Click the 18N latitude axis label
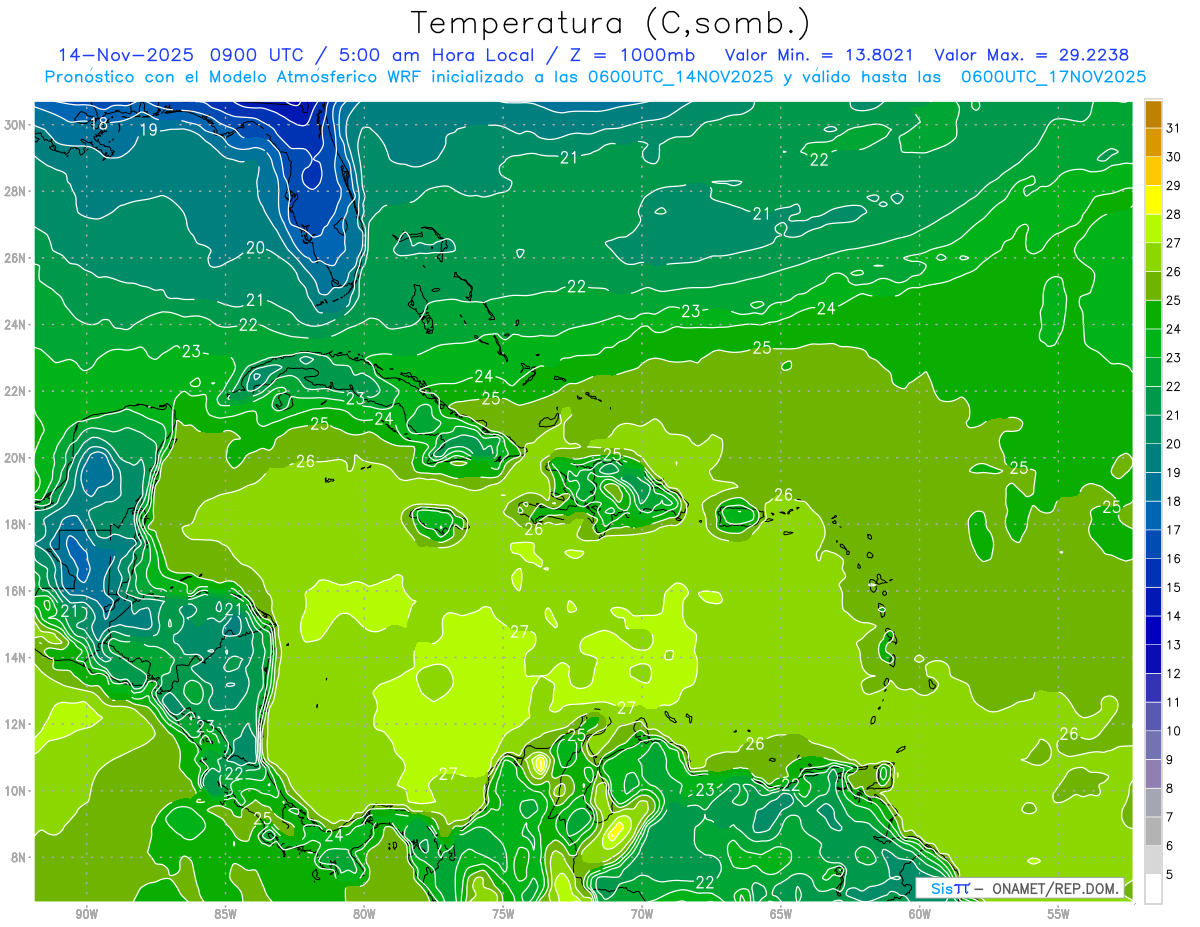This screenshot has width=1200, height=927. (16, 524)
